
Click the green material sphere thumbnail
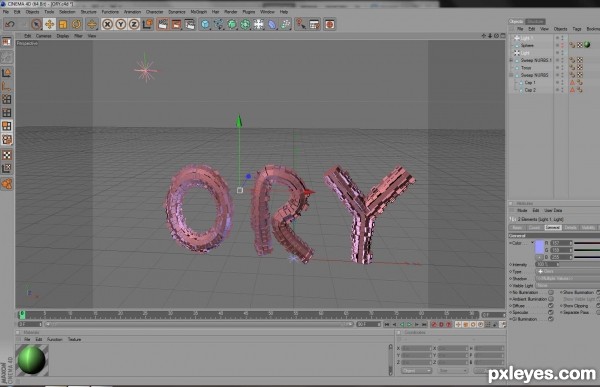tap(32, 360)
